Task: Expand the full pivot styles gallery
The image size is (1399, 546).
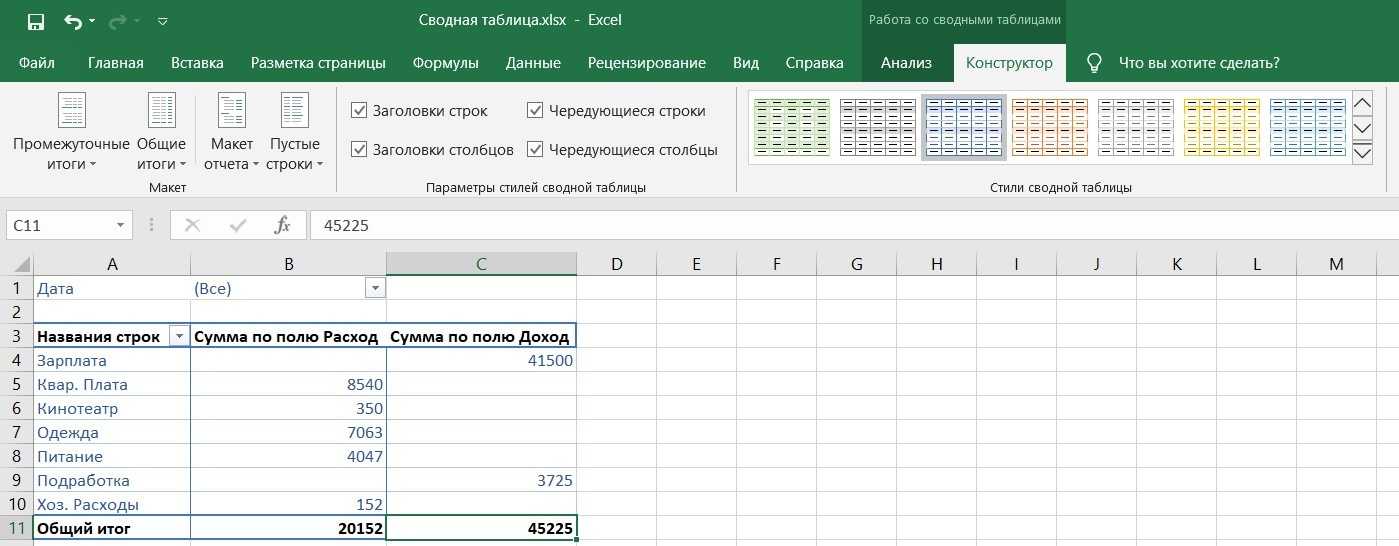Action: [x=1362, y=153]
